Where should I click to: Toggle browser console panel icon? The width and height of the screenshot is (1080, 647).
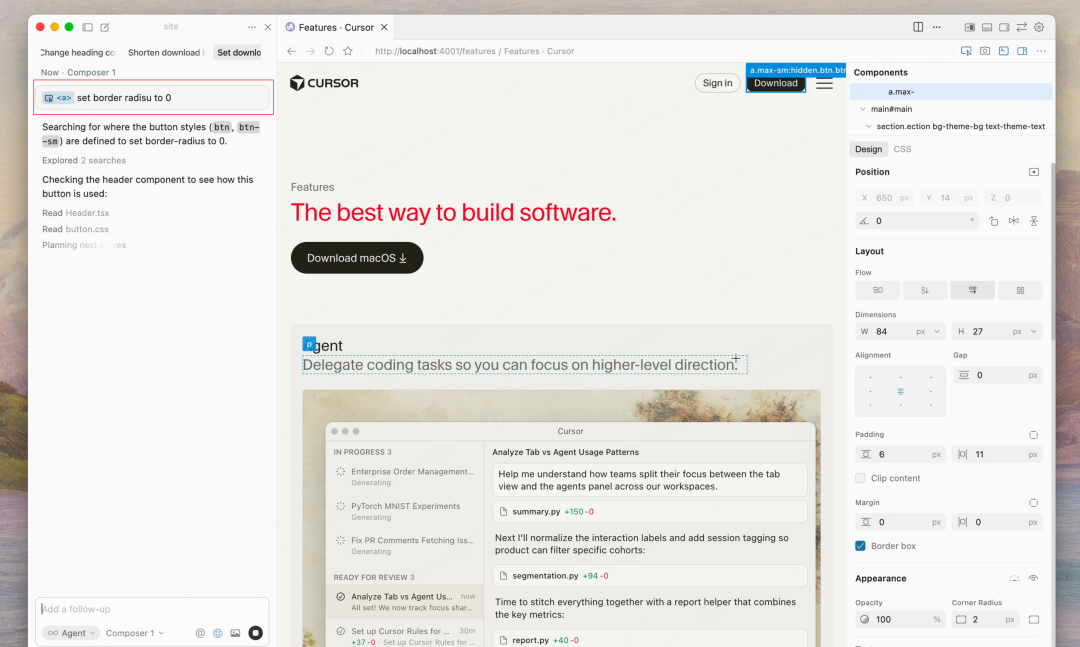coord(1004,51)
